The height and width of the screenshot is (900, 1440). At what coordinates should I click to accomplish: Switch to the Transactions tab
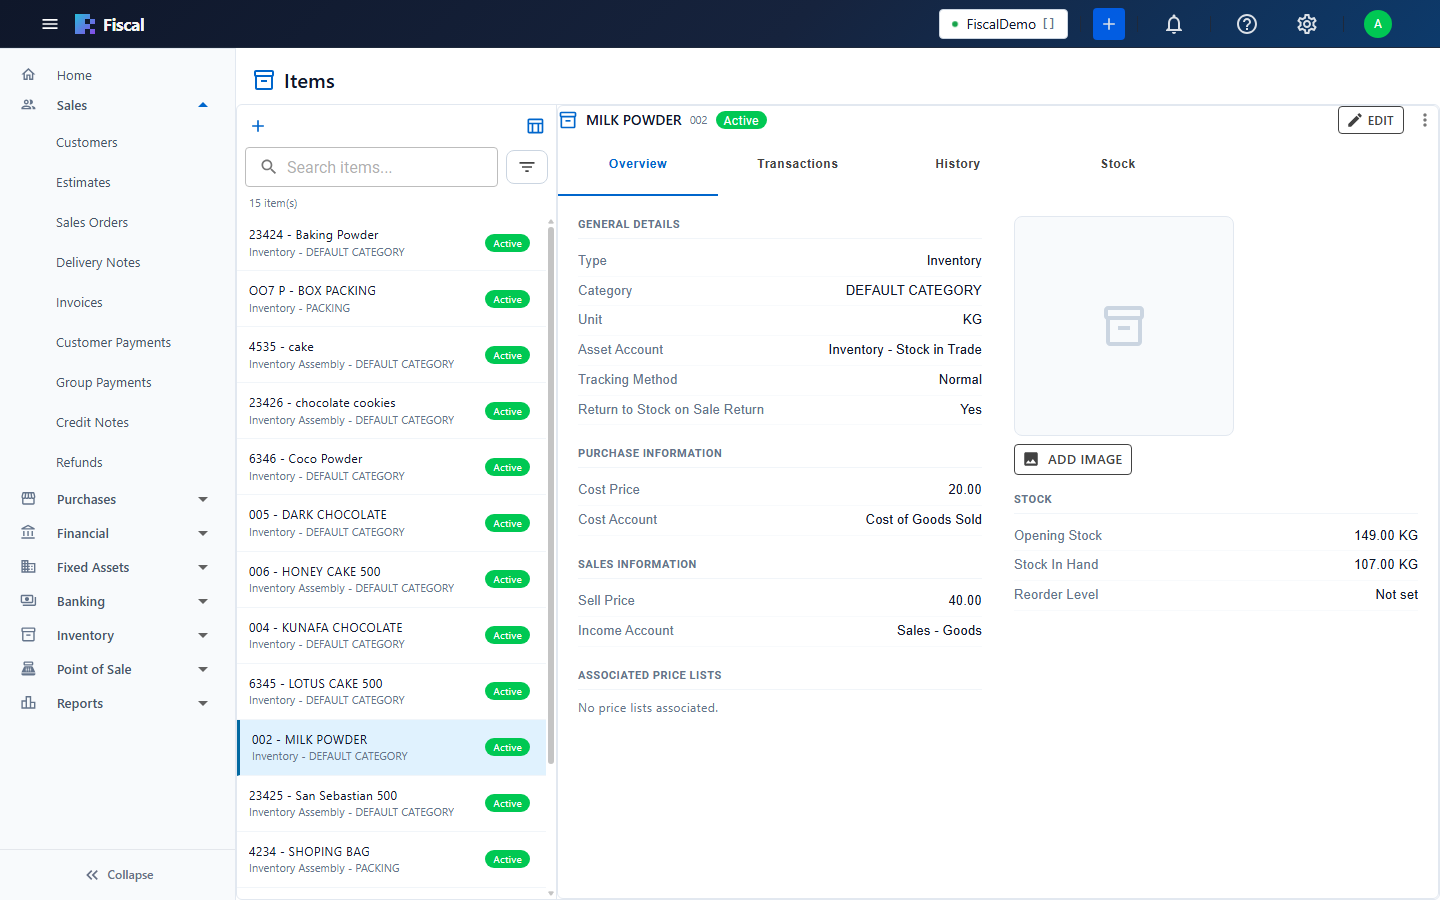[x=798, y=164]
